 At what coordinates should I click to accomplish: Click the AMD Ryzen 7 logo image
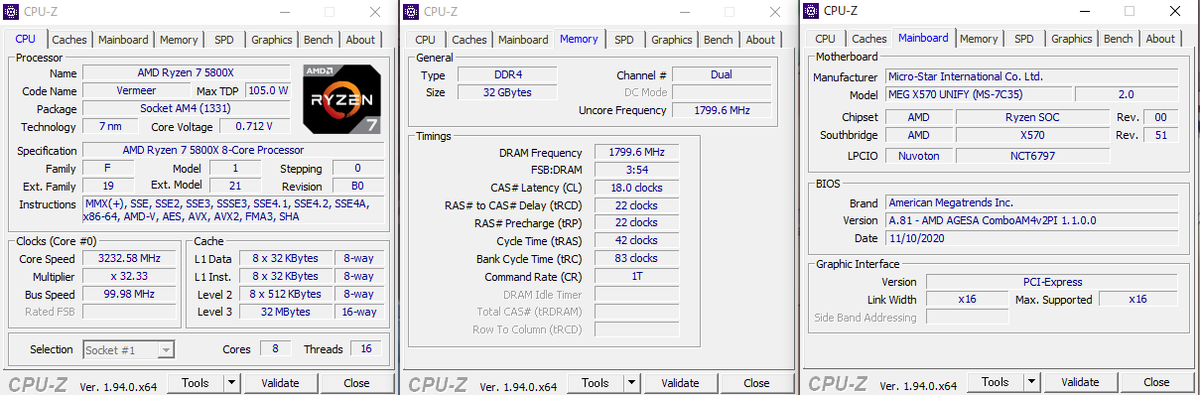(343, 100)
